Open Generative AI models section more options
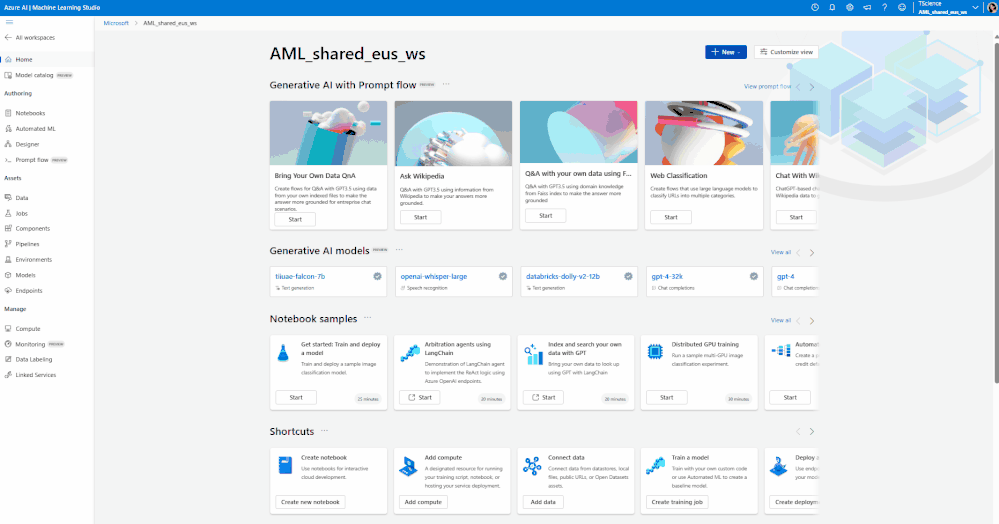Image resolution: width=999 pixels, height=524 pixels. [x=399, y=250]
